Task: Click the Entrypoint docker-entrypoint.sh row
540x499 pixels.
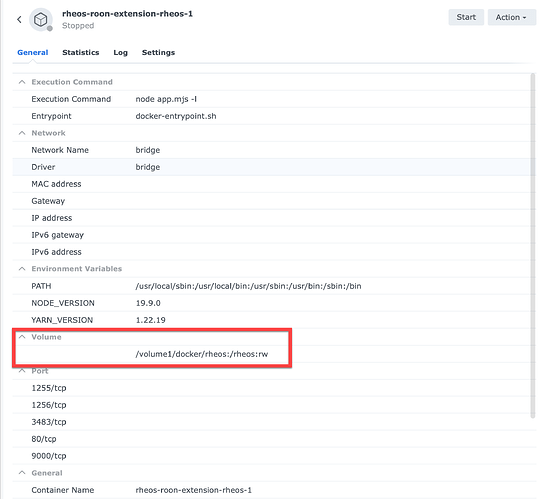Action: click(x=271, y=116)
